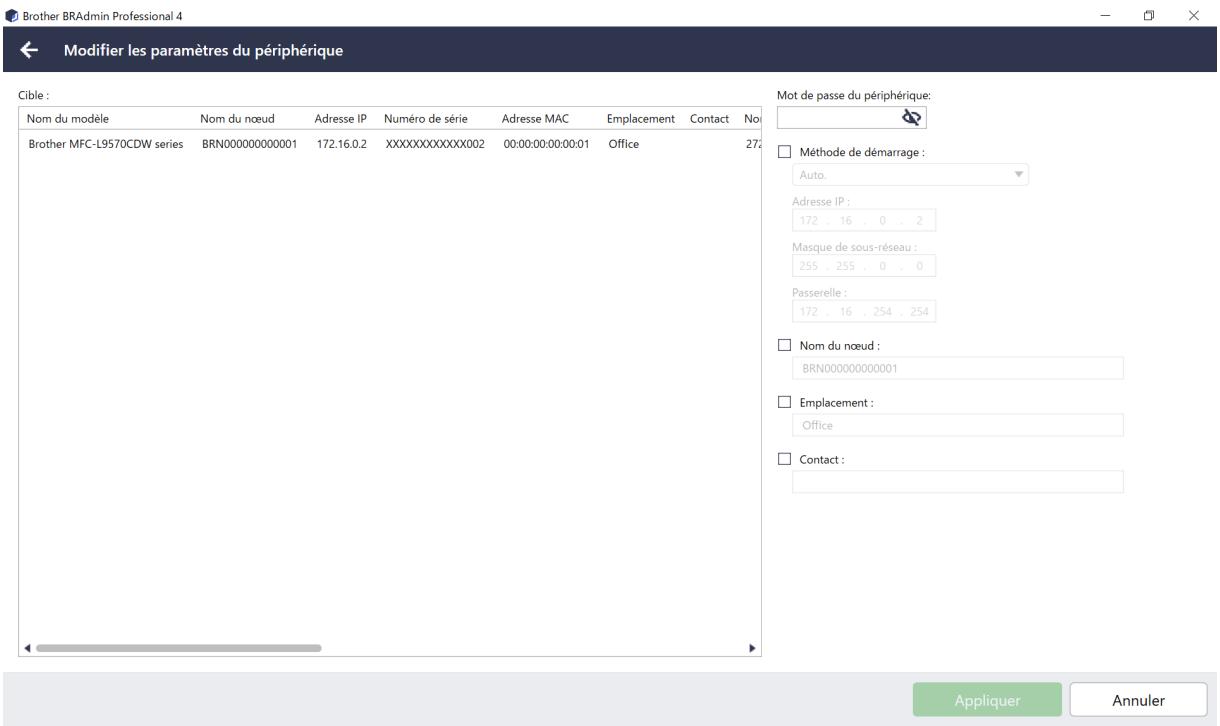Image resolution: width=1220 pixels, height=726 pixels.
Task: Sort by Nom du modèle column header
Action: click(x=68, y=120)
